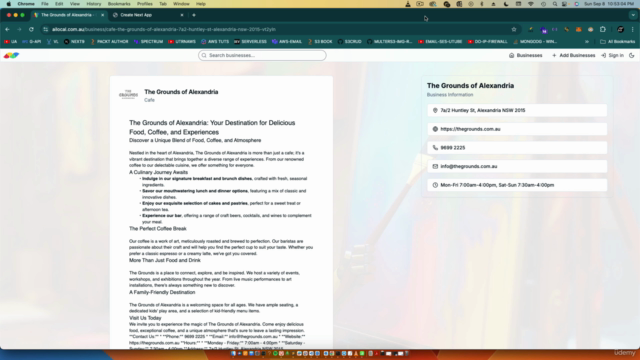Open the Chrome profile avatar
The image size is (640, 360).
(620, 29)
